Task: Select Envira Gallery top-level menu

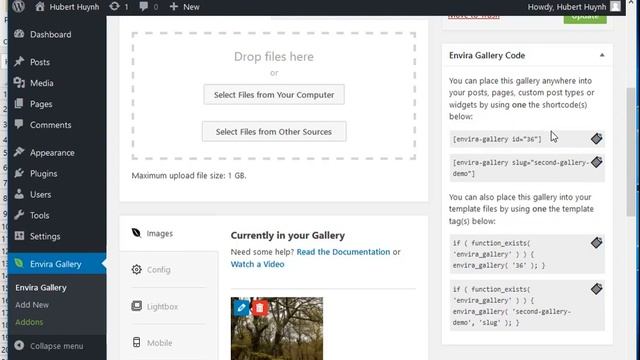Action: point(56,264)
